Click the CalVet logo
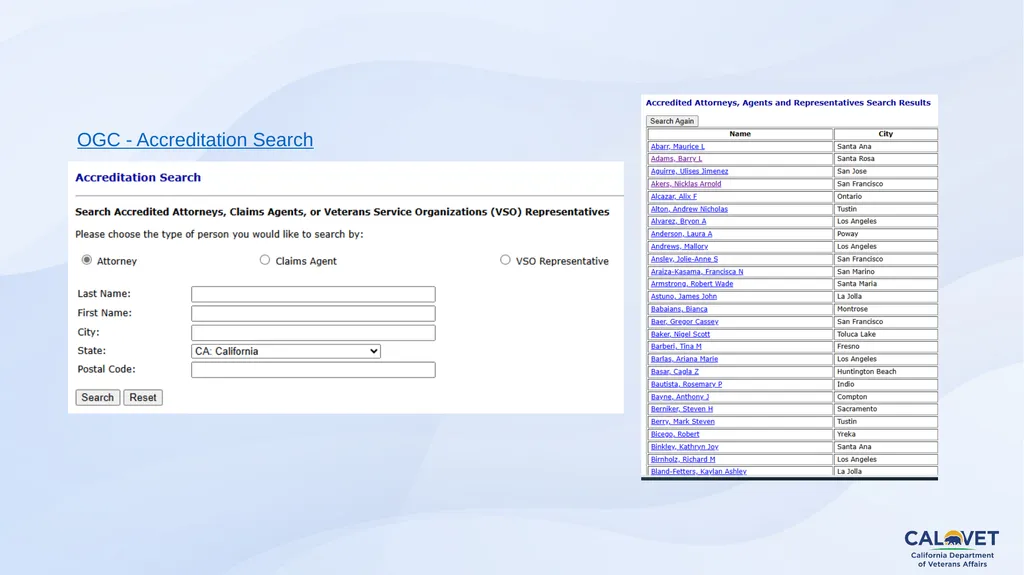The width and height of the screenshot is (1024, 575). [x=952, y=548]
